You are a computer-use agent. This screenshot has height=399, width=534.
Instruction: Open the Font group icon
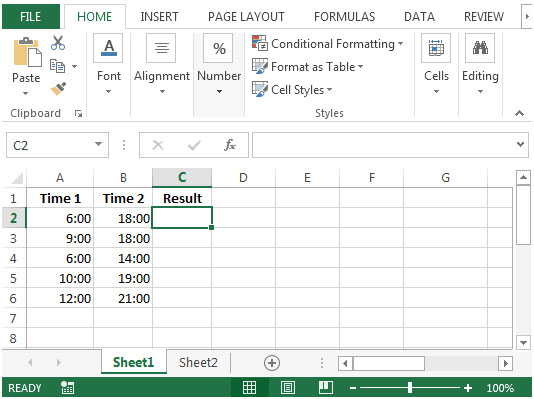[108, 48]
